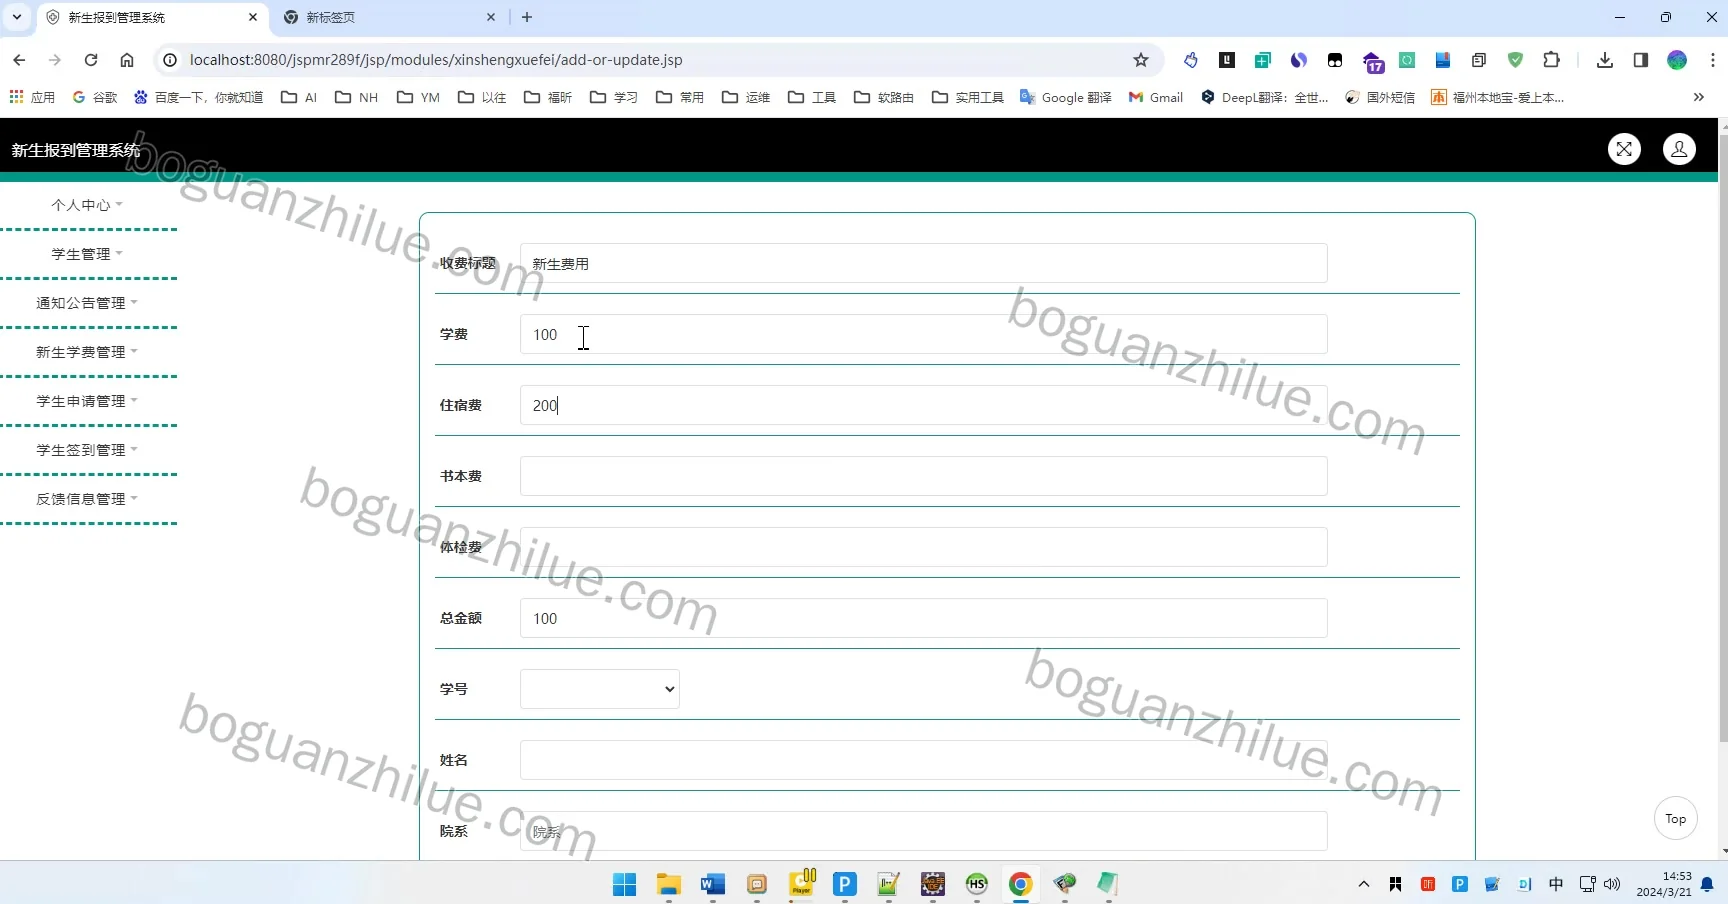Open Google 翻译 bookmark
This screenshot has height=904, width=1728.
point(1066,97)
